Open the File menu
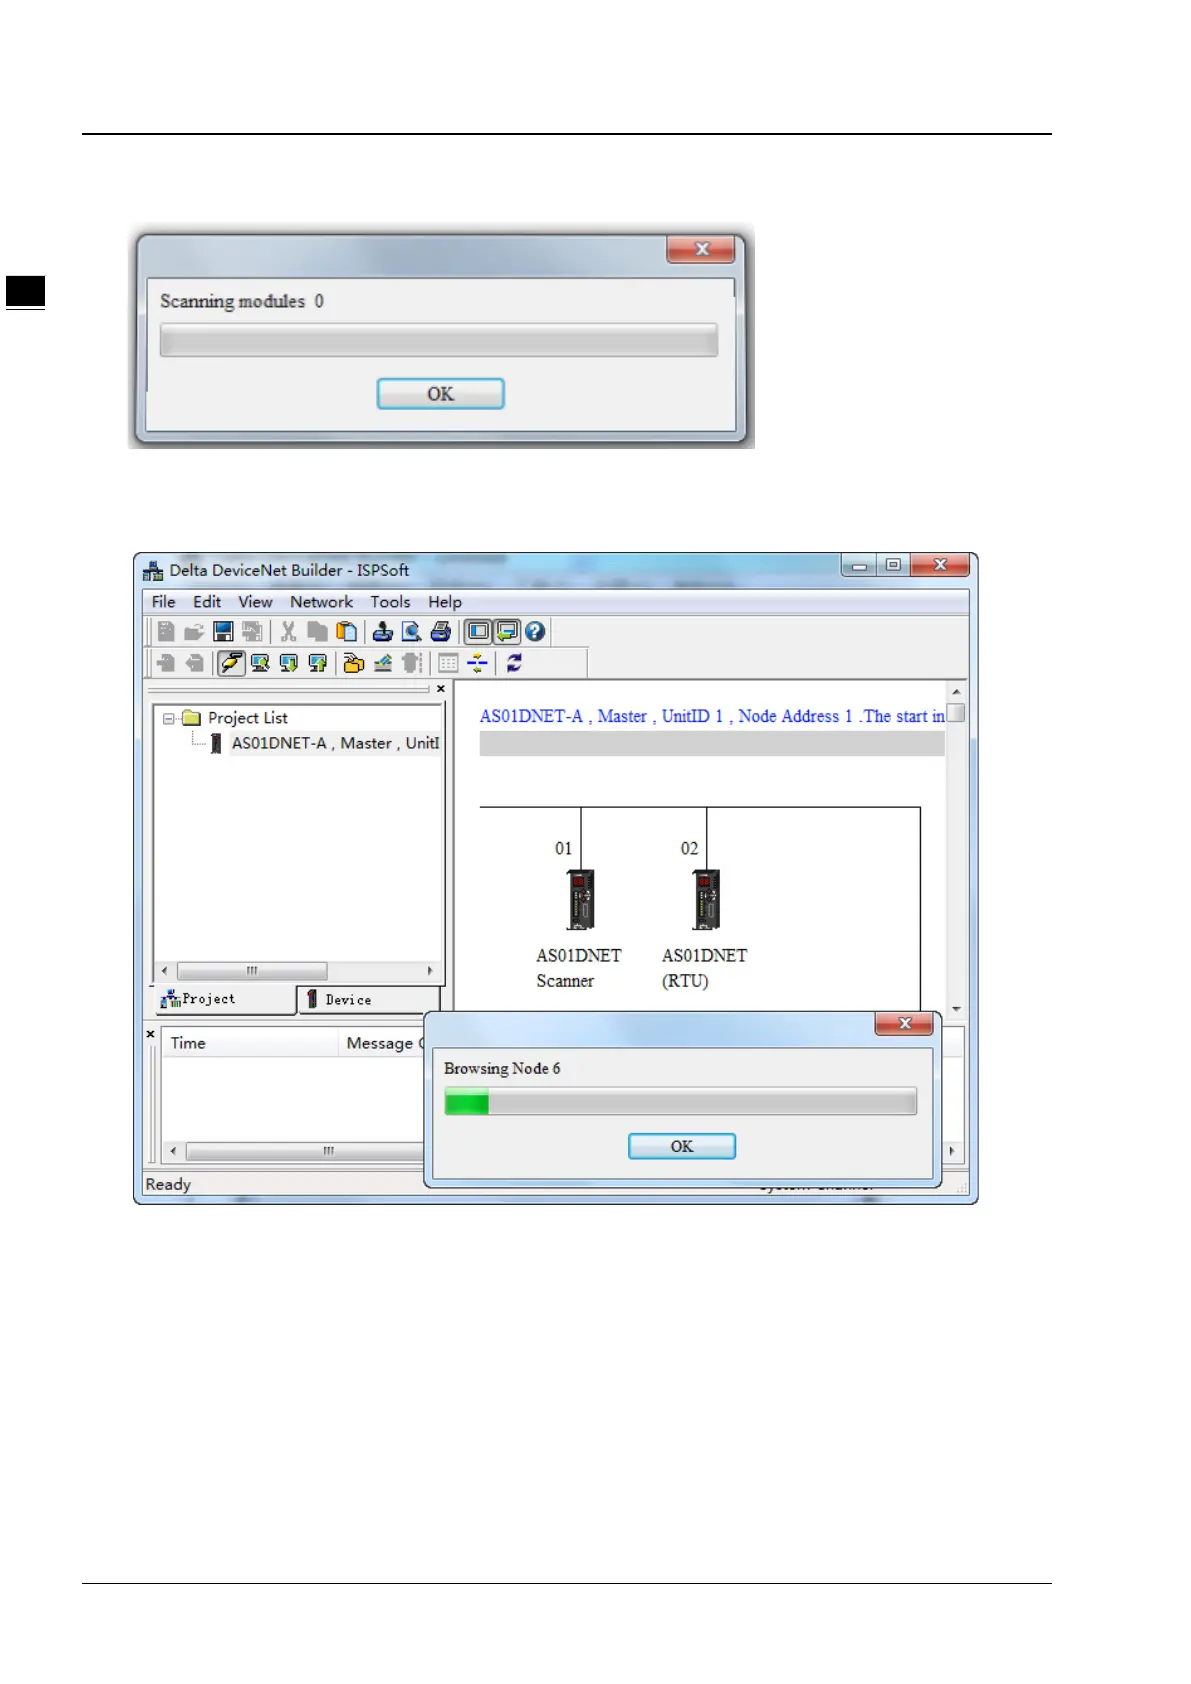The height and width of the screenshot is (1684, 1191). click(164, 602)
